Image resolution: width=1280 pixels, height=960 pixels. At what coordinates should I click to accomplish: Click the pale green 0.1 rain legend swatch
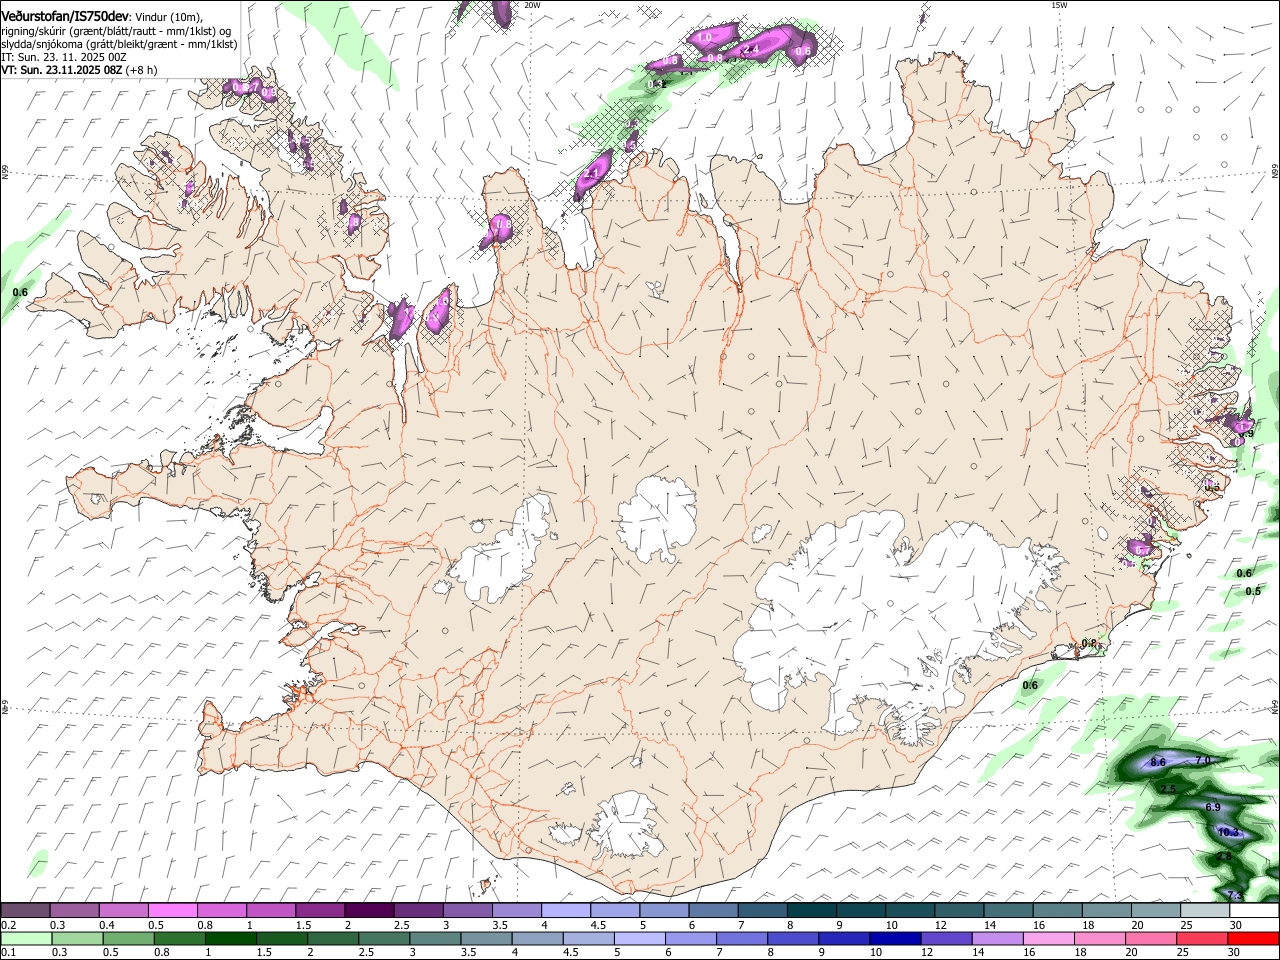point(26,939)
